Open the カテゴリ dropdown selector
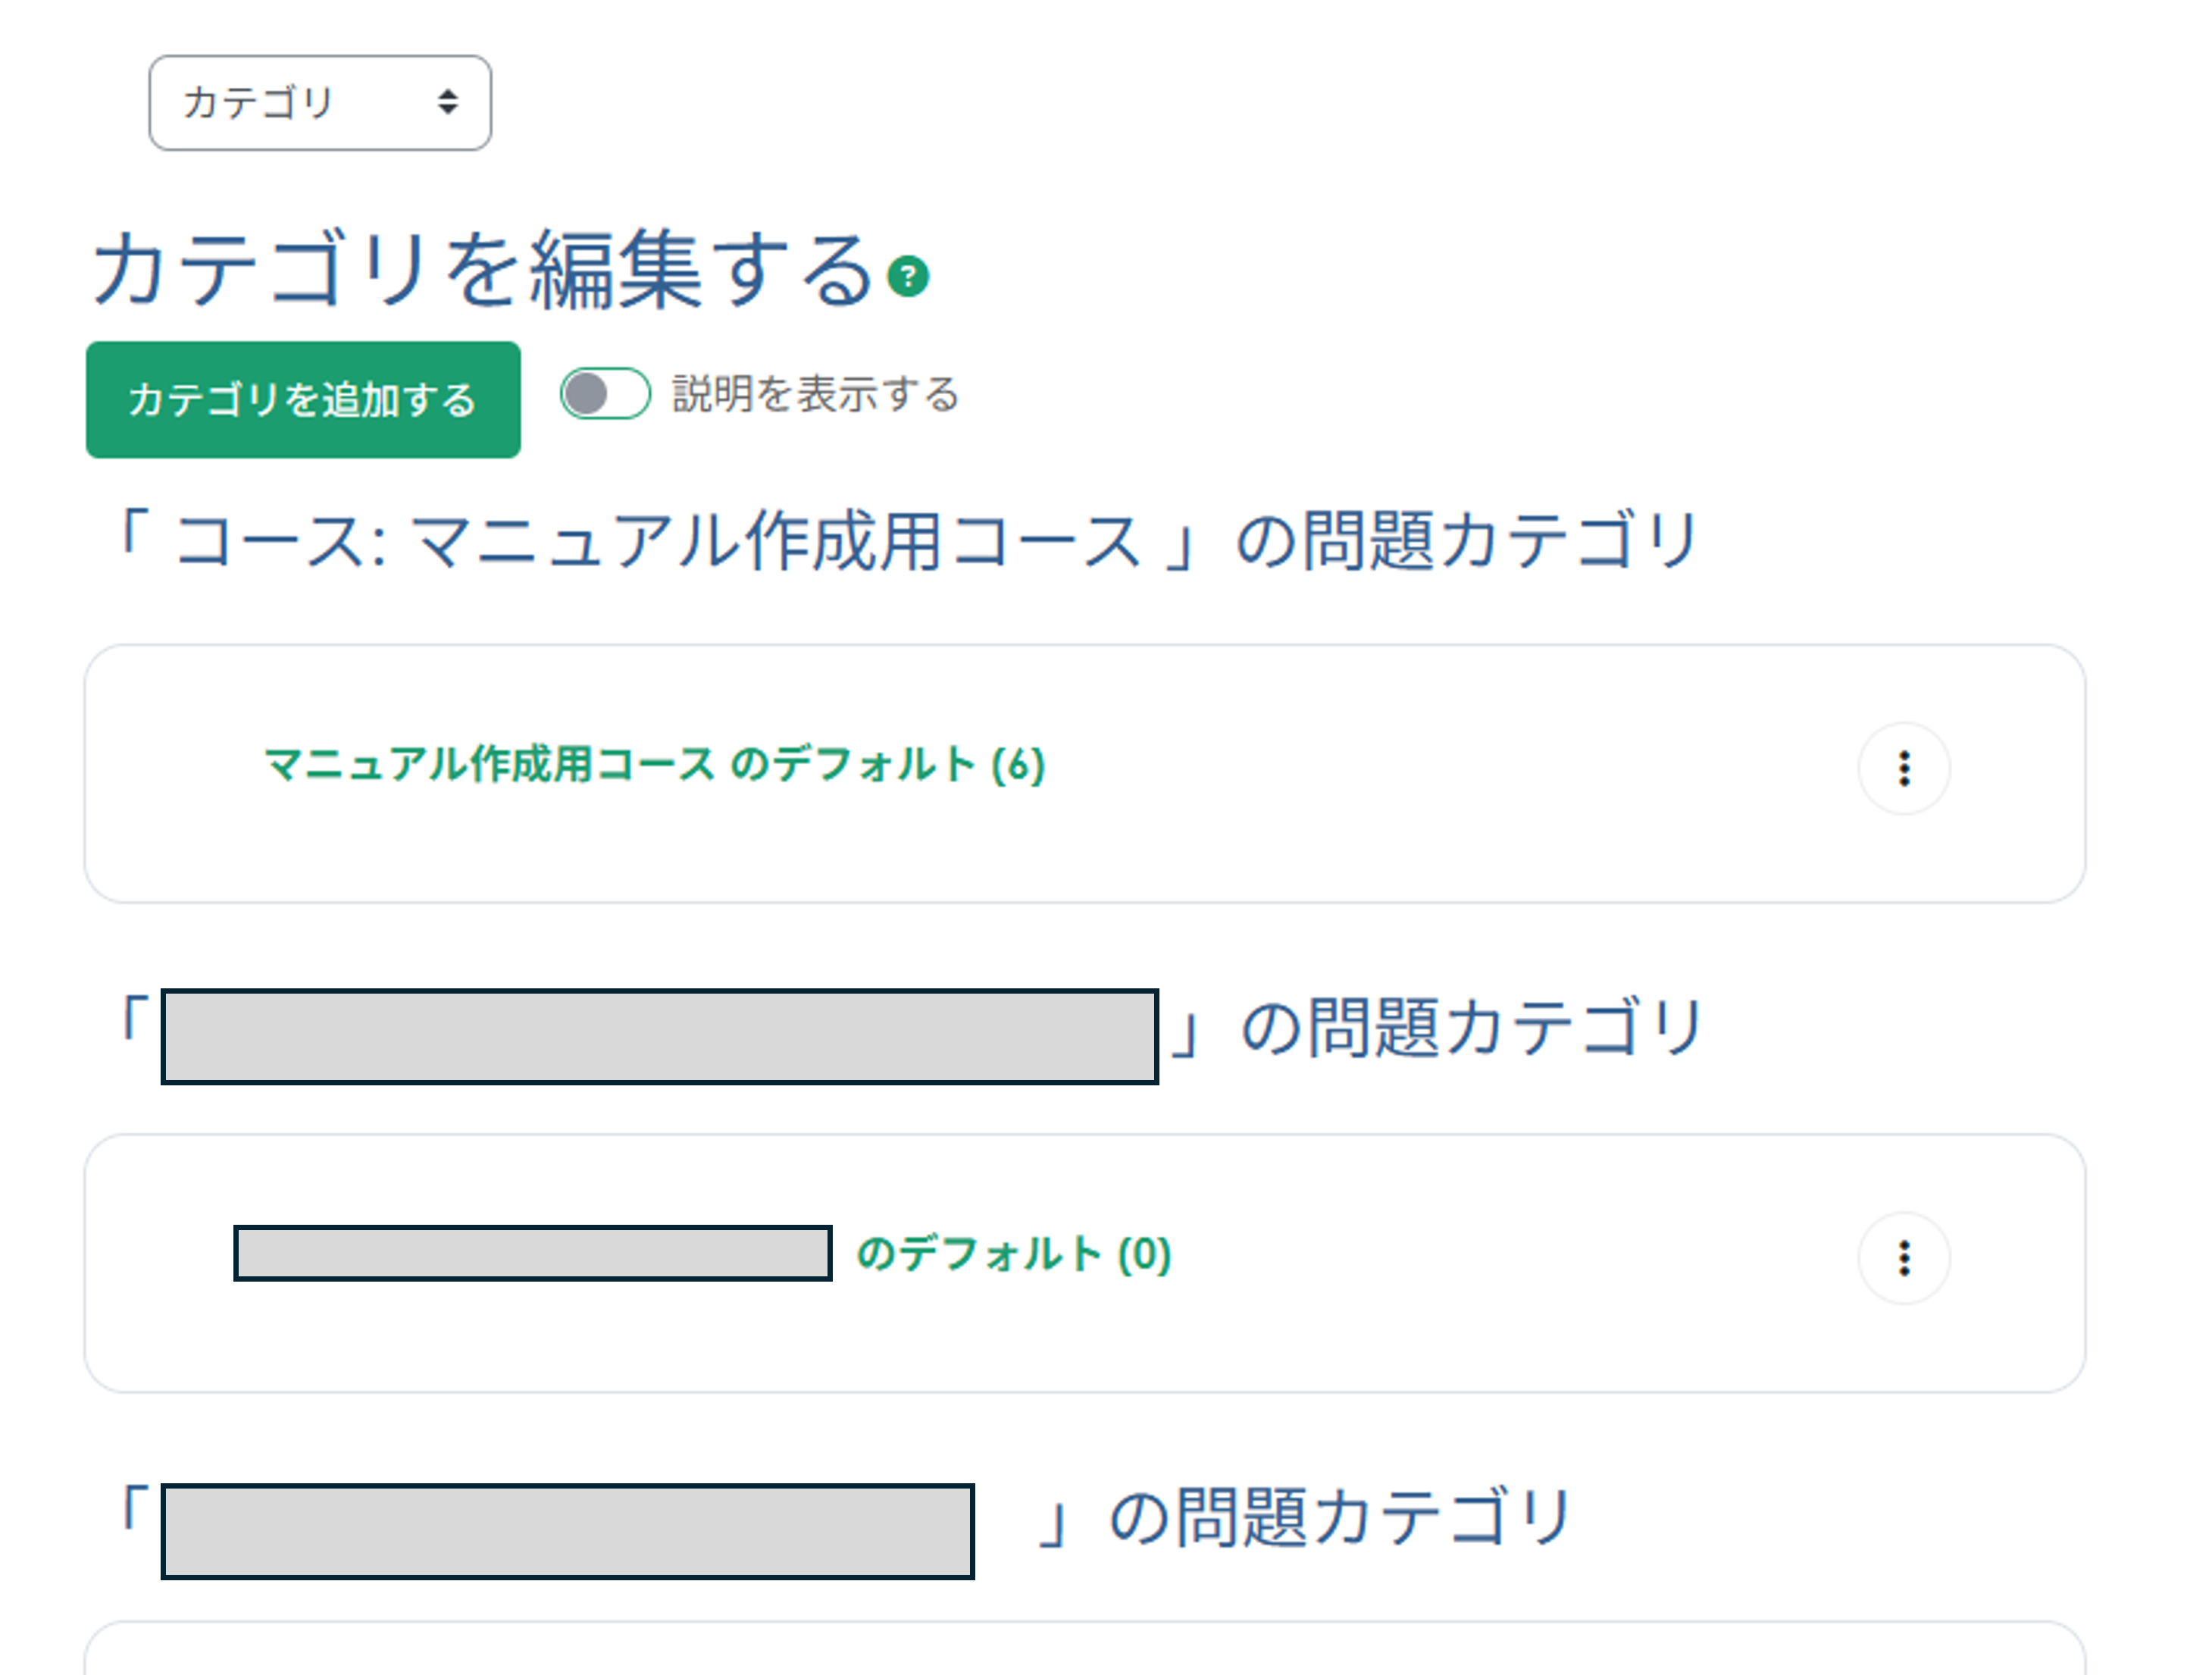2212x1675 pixels. [318, 103]
